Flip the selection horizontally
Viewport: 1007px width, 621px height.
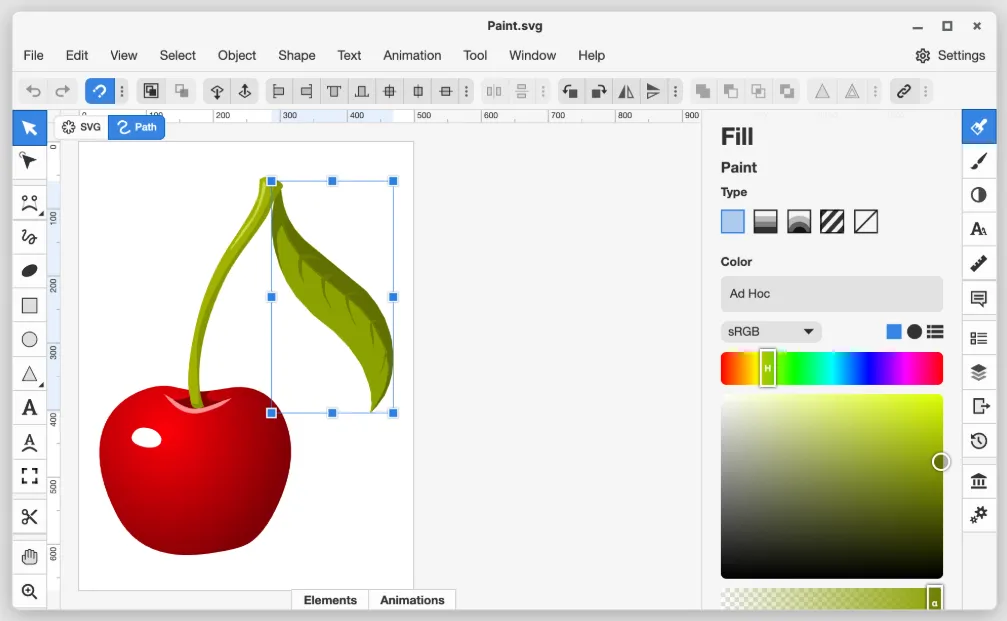pyautogui.click(x=626, y=91)
